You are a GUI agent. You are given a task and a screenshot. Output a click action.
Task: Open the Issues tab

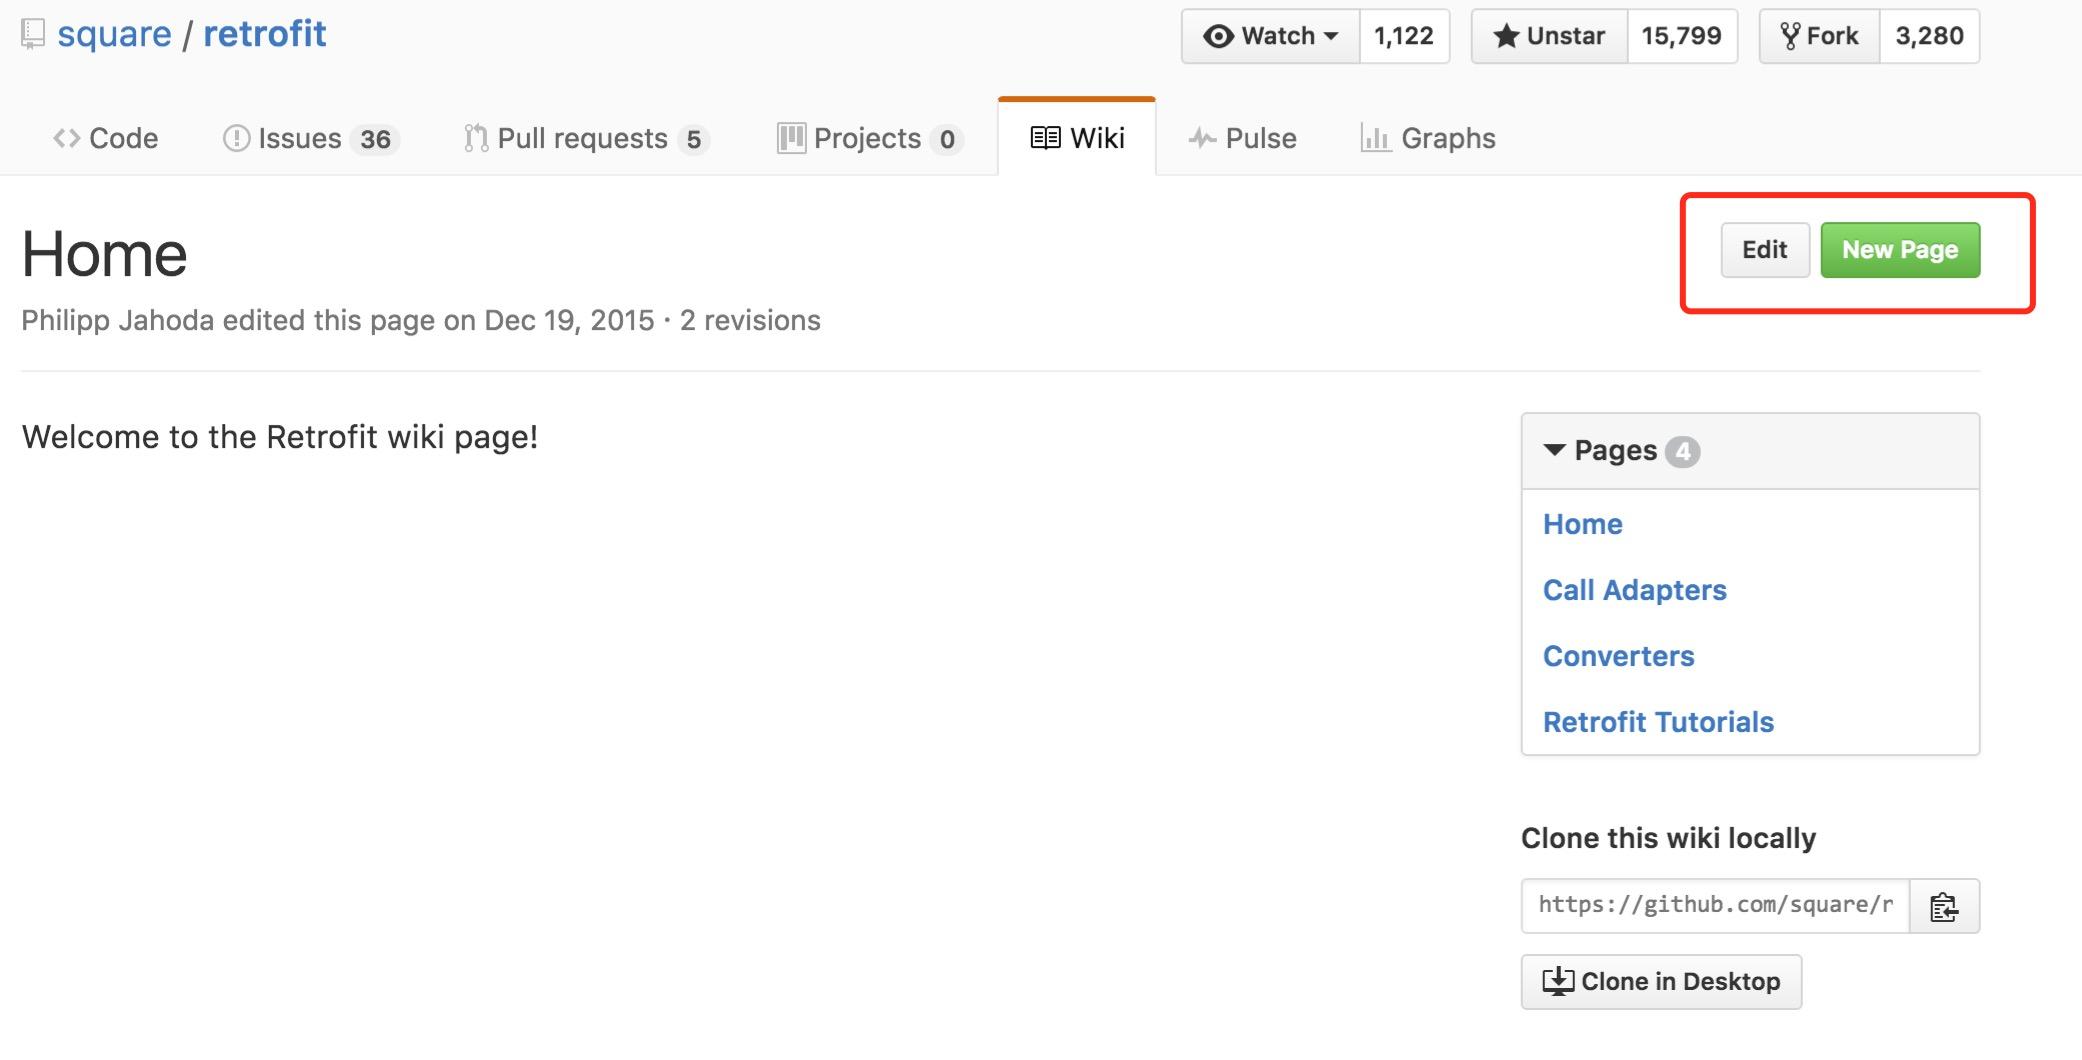310,138
